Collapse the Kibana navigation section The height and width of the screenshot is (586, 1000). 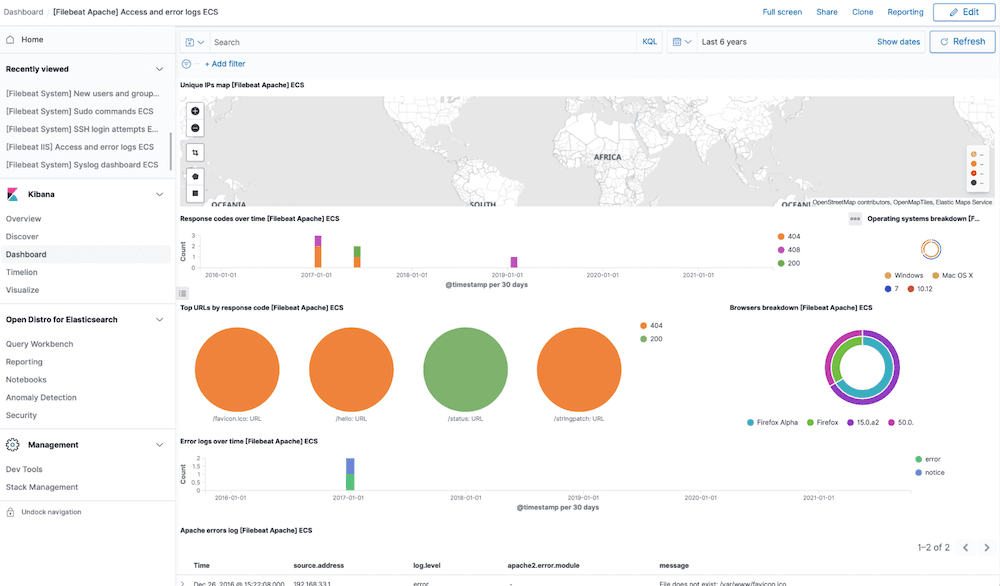coord(158,194)
